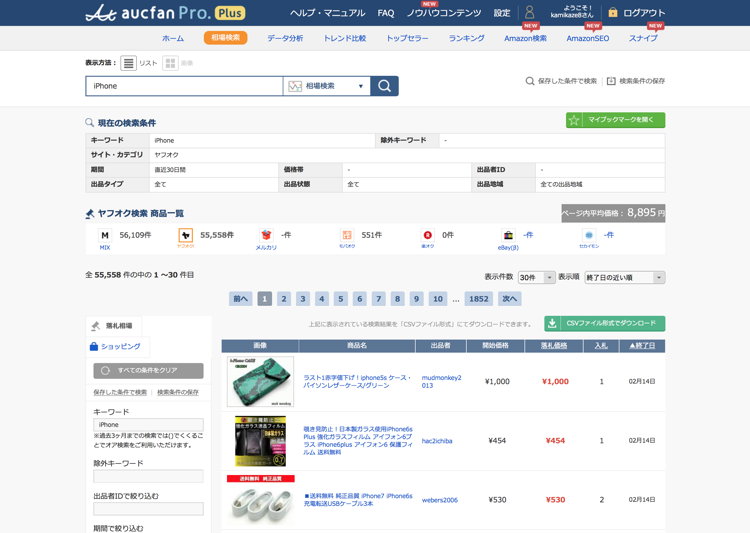The image size is (750, 533).
Task: Go to results page 5
Action: point(341,299)
